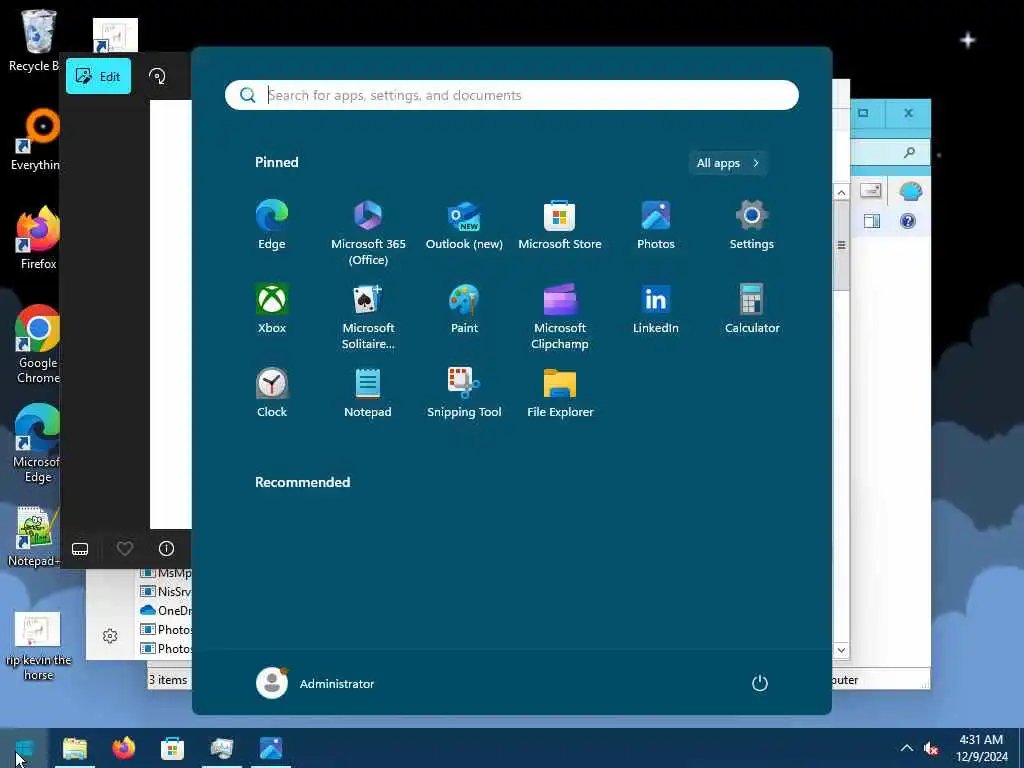Show file info in Photos window
Image resolution: width=1024 pixels, height=768 pixels.
[167, 549]
